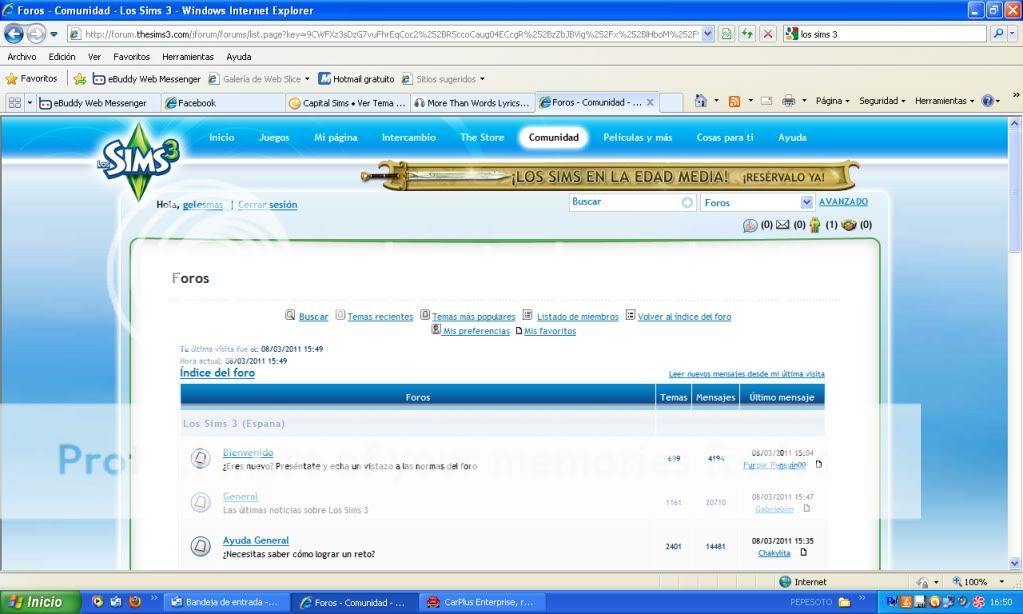The width and height of the screenshot is (1023, 614).
Task: Click the mail envelope messages icon
Action: 783,225
